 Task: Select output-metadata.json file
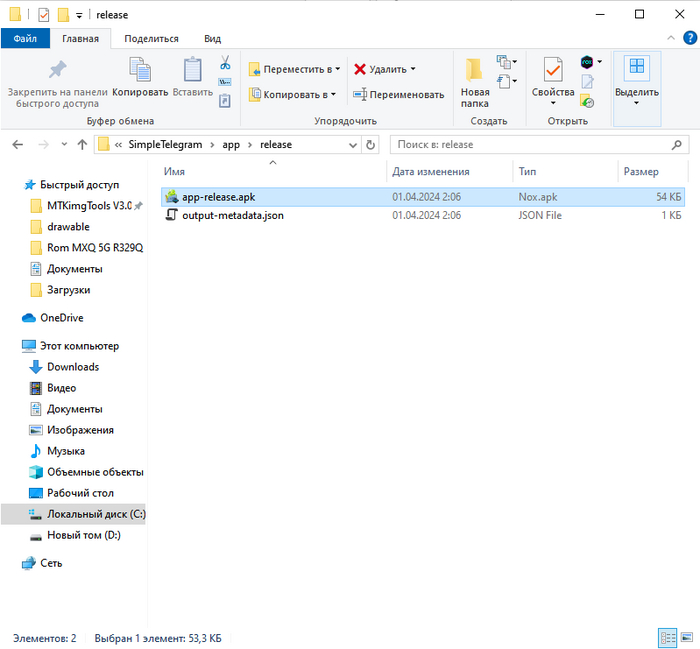tap(232, 215)
